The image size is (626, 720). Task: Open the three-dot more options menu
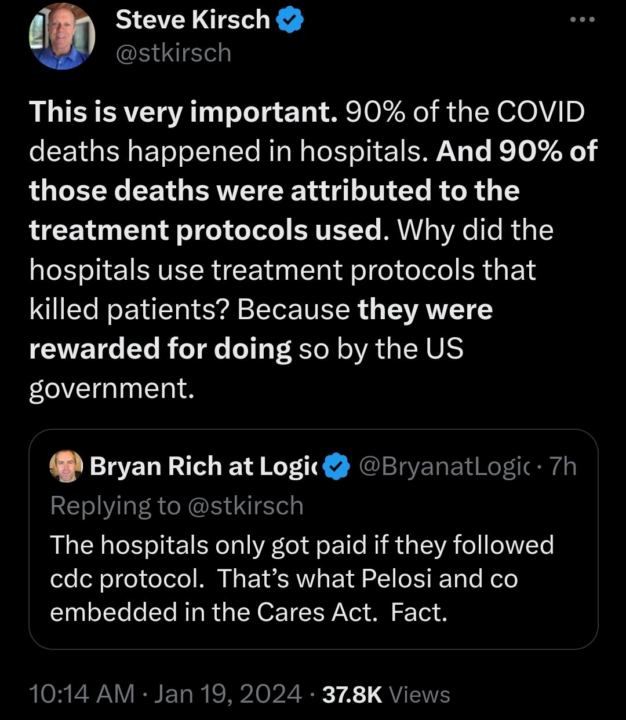coord(582,20)
